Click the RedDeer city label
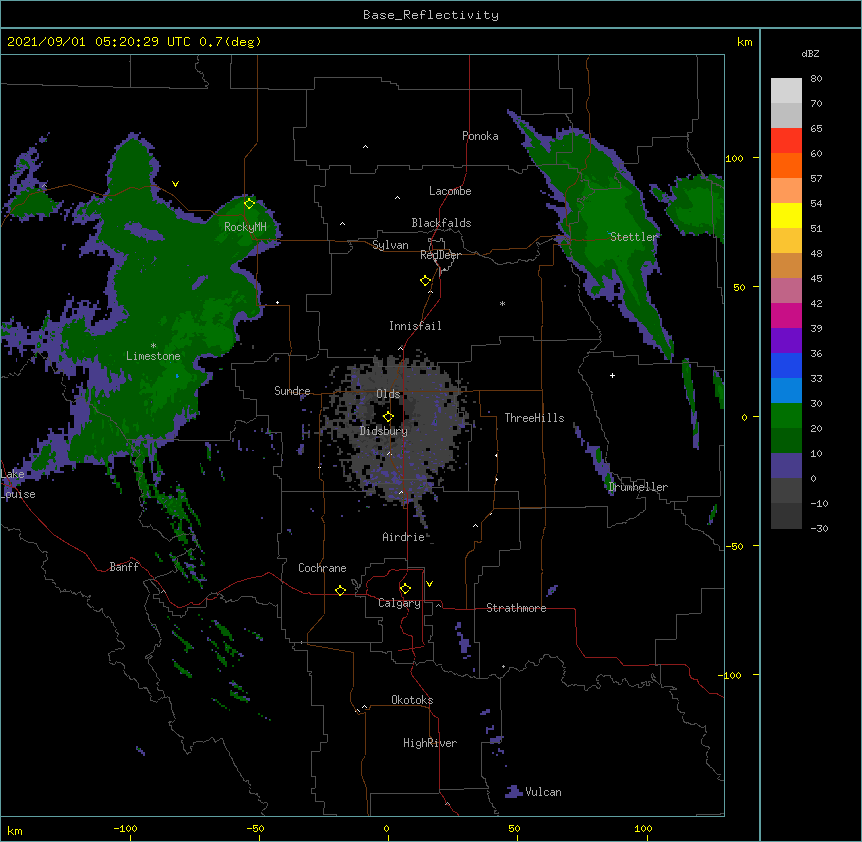Screen dimensions: 862x842 (x=440, y=255)
